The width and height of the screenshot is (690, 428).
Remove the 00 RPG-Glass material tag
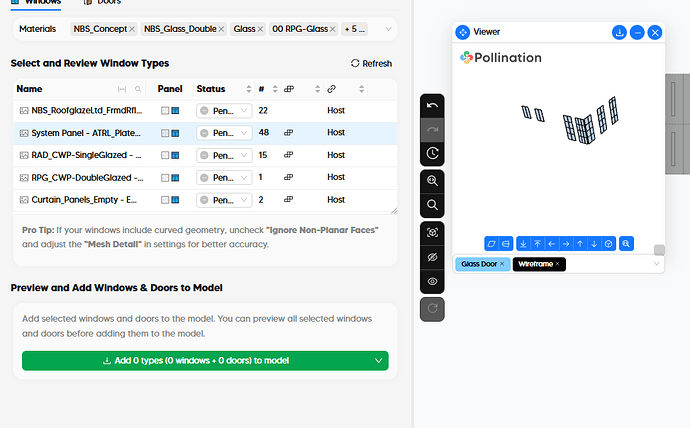click(332, 29)
